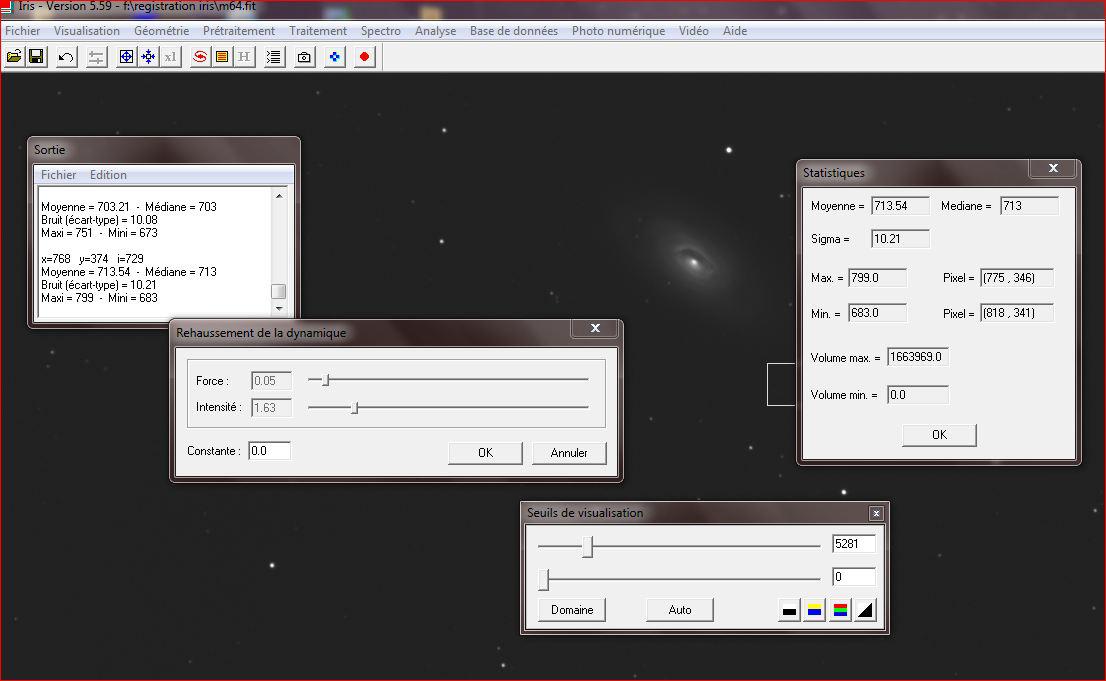The height and width of the screenshot is (681, 1106).
Task: Click the low threshold field showing 0
Action: coord(853,577)
